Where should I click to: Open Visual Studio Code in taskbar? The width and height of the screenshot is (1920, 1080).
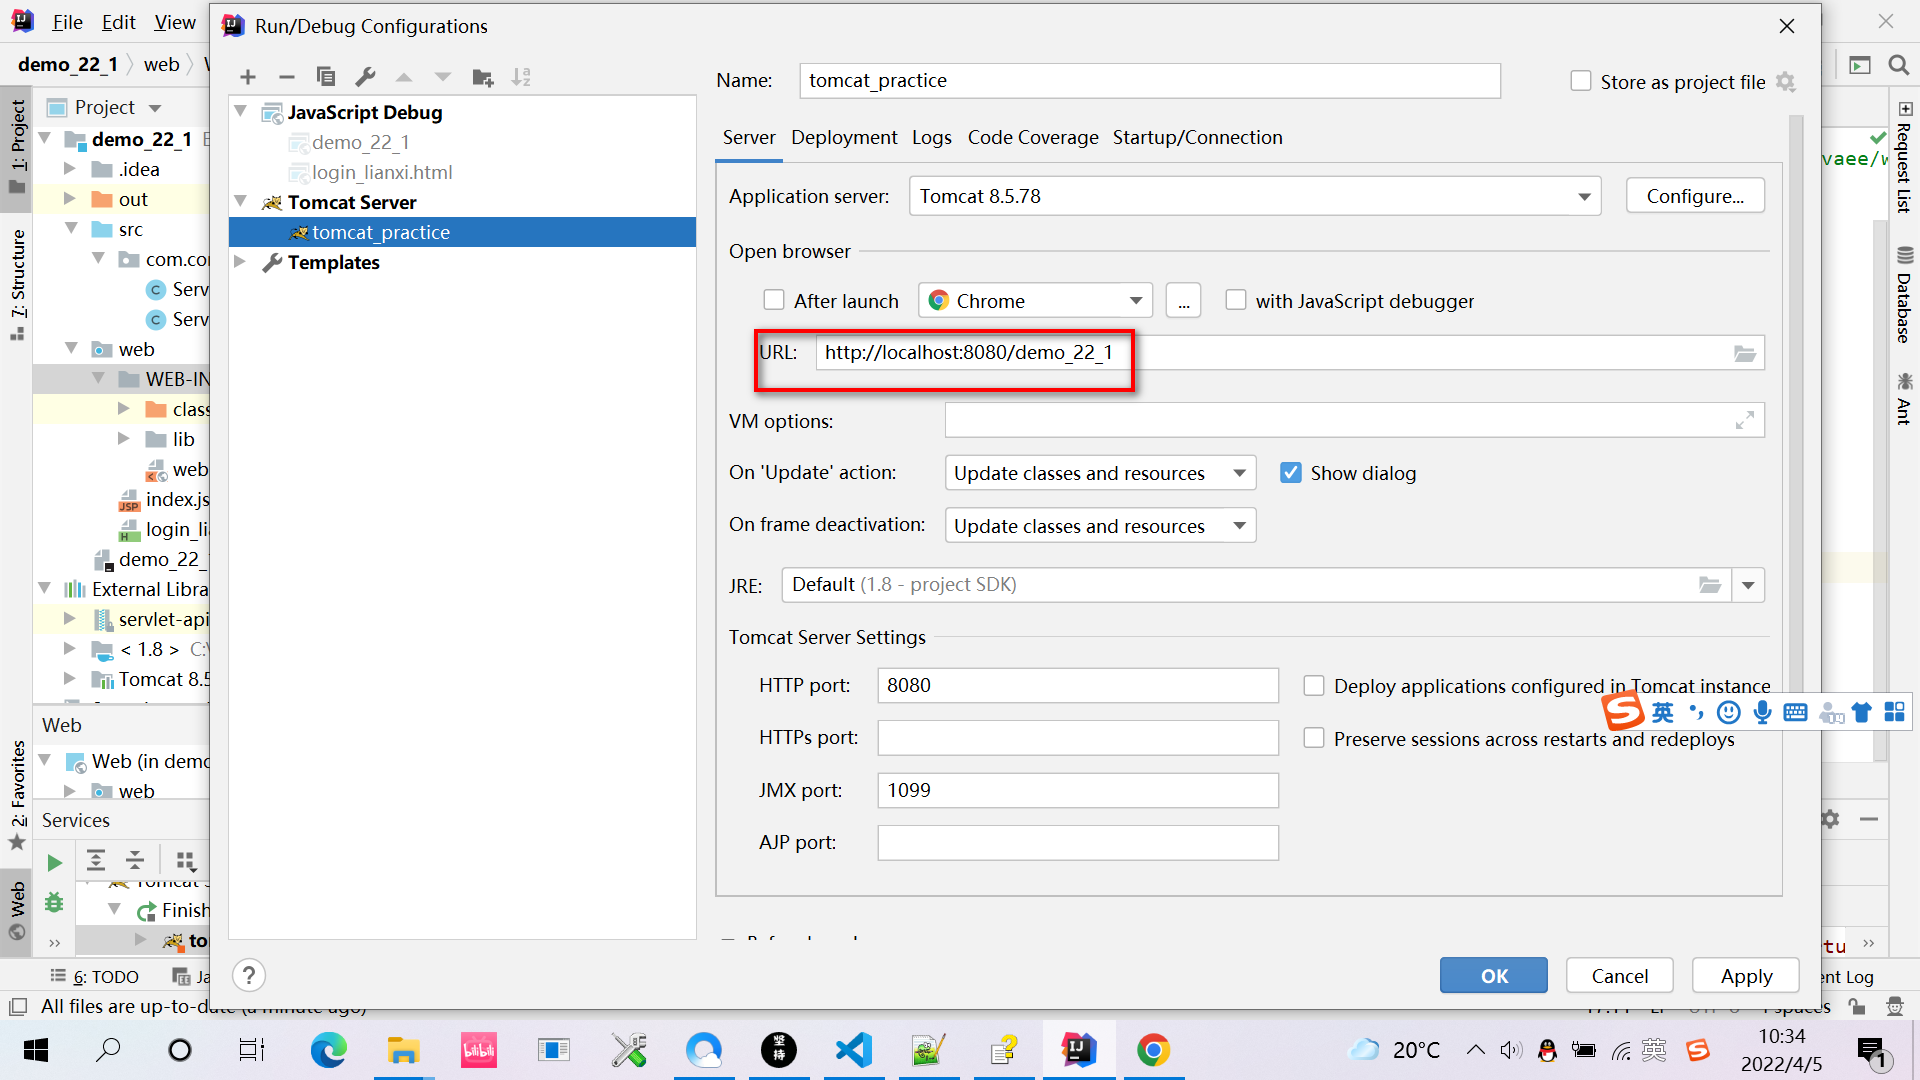pyautogui.click(x=854, y=1050)
